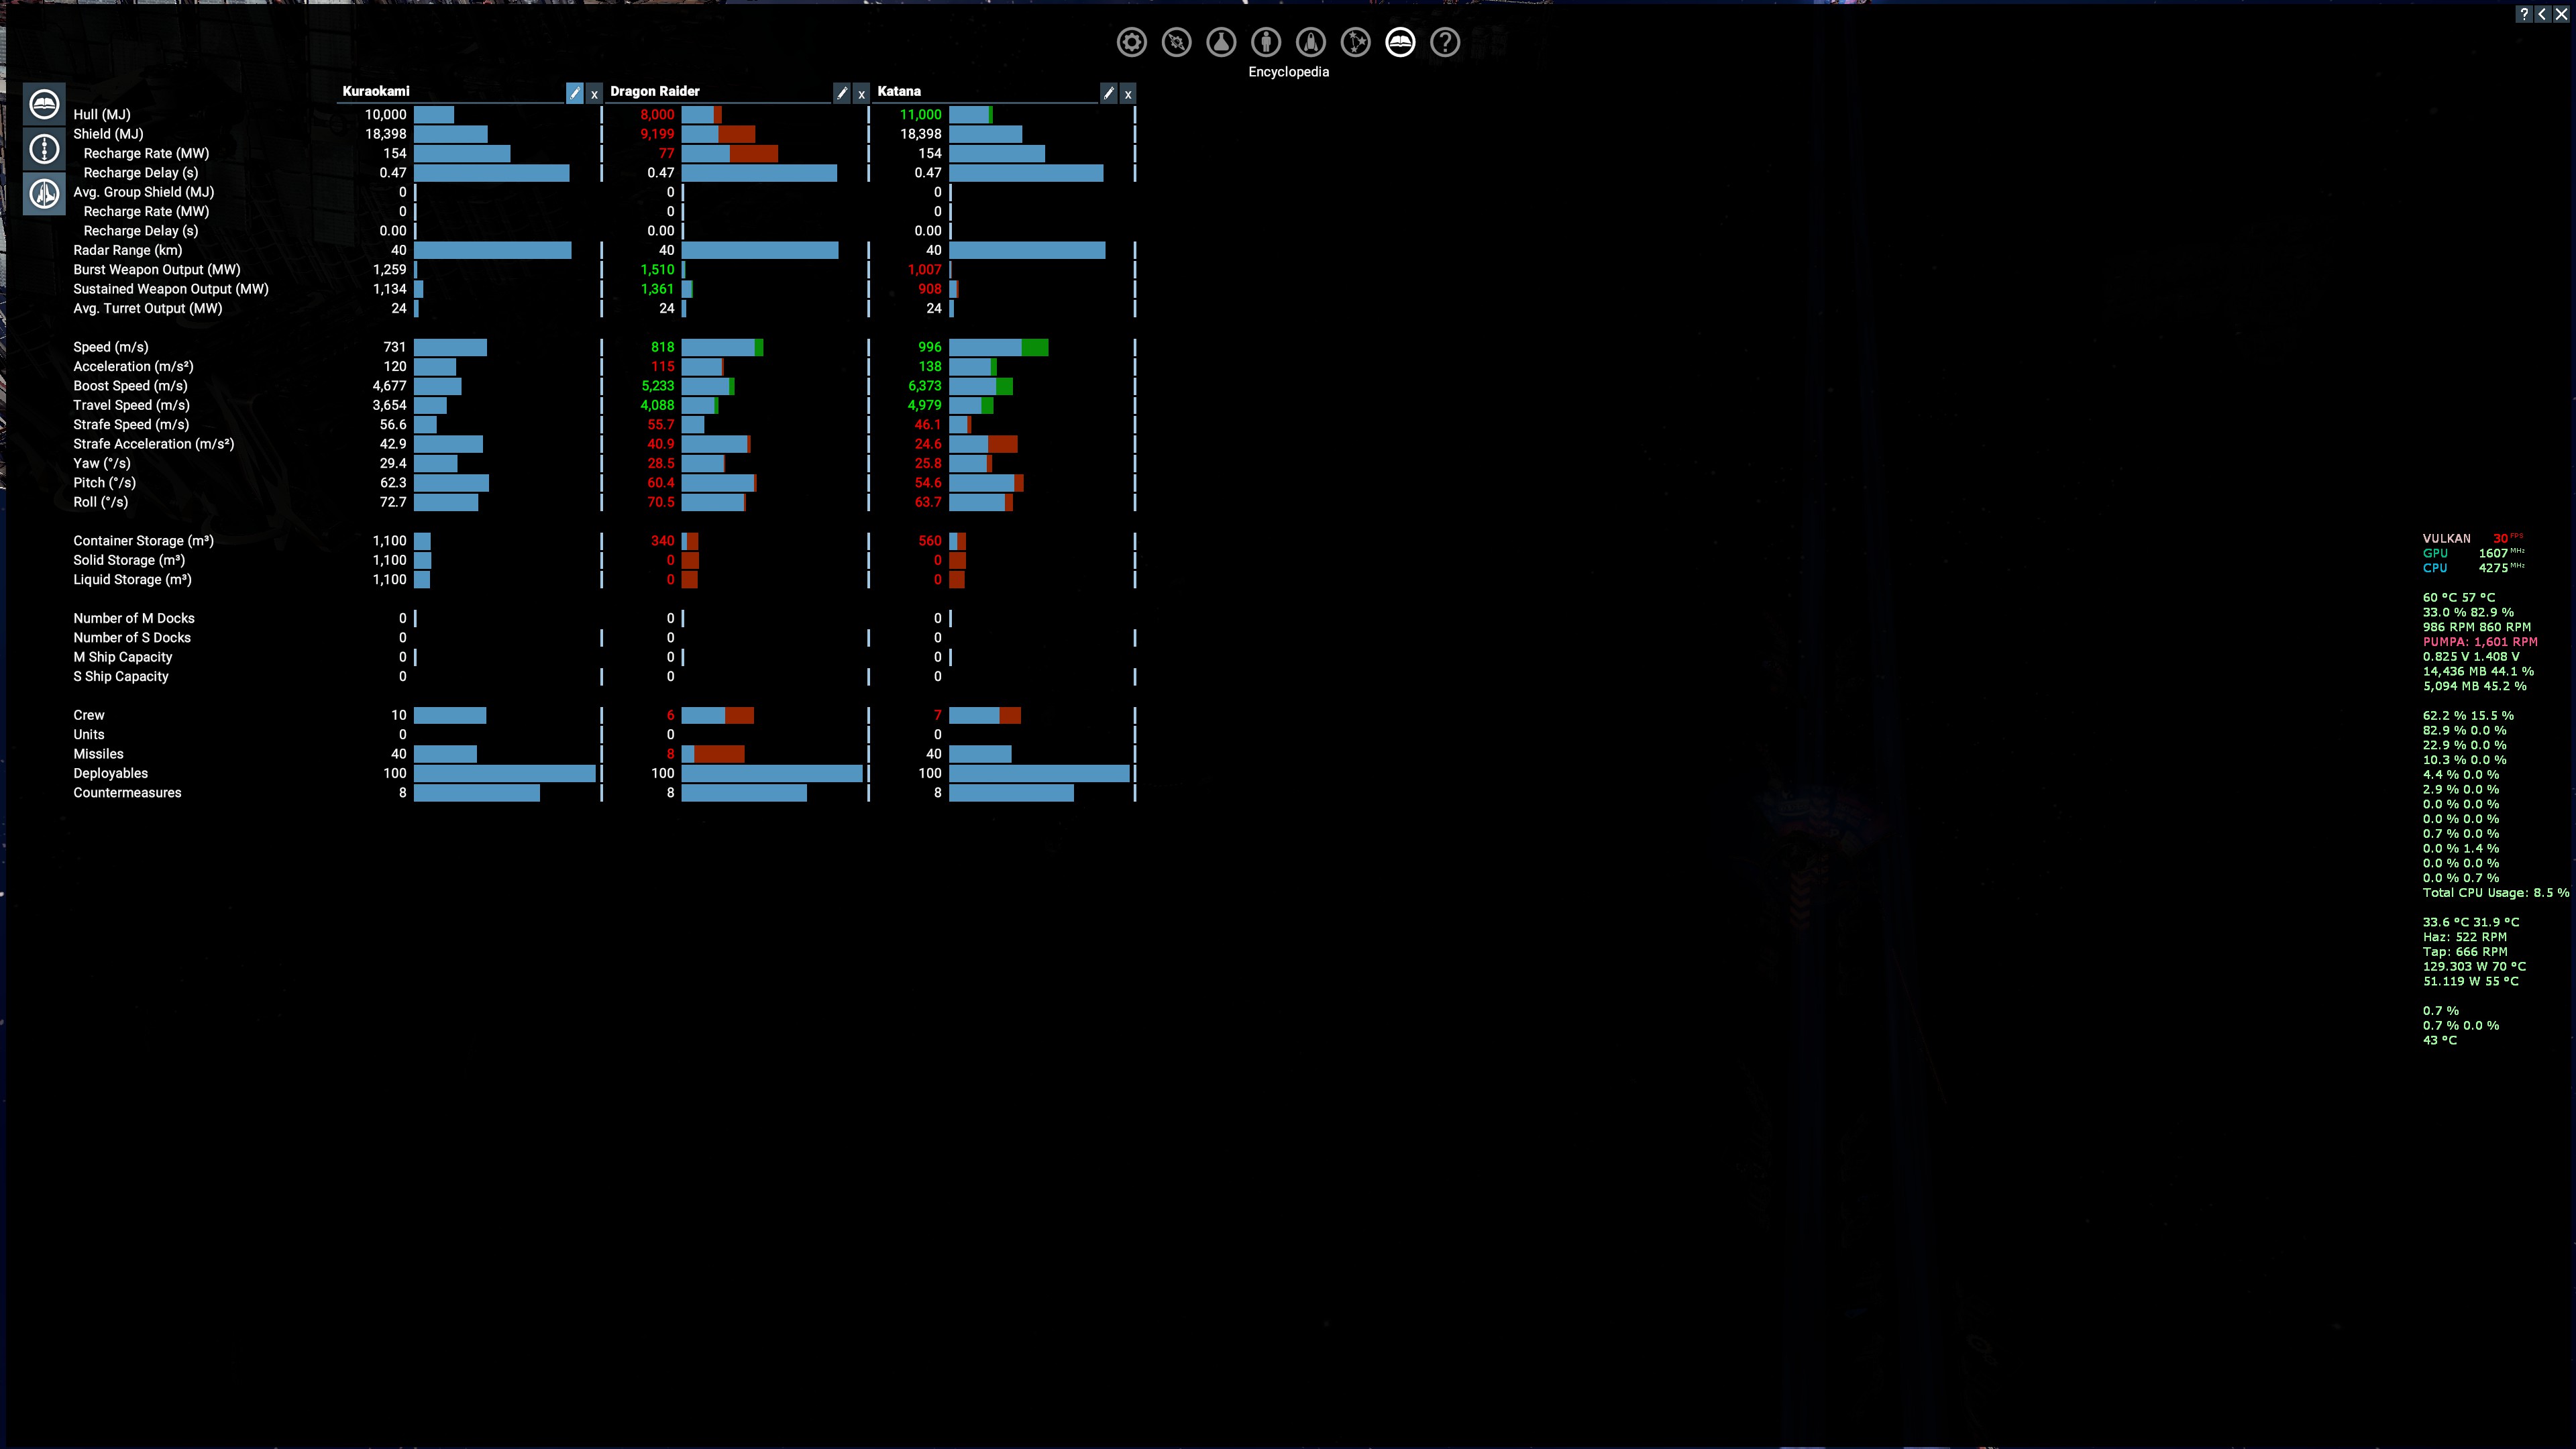
Task: Click Katana's speed value 996
Action: [930, 347]
